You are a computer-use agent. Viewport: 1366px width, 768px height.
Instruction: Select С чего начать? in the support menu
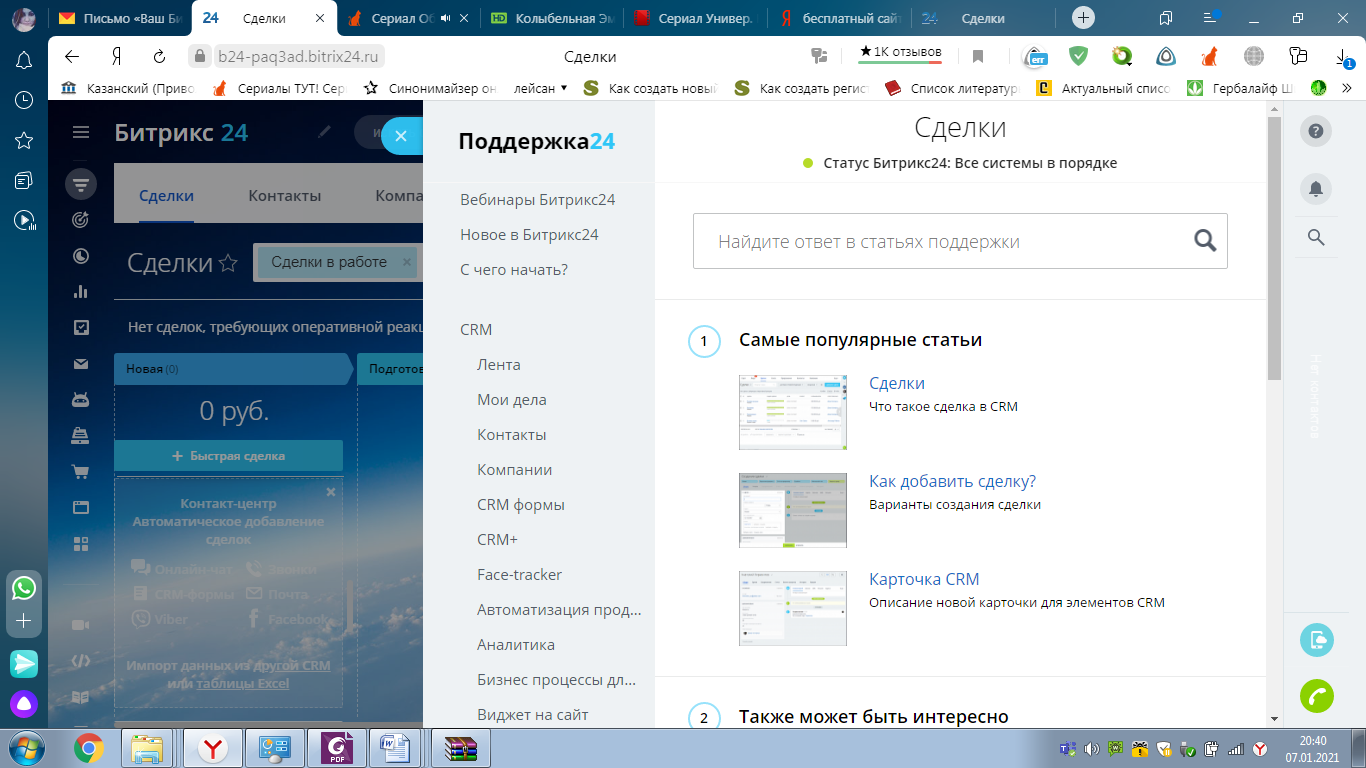coord(514,270)
